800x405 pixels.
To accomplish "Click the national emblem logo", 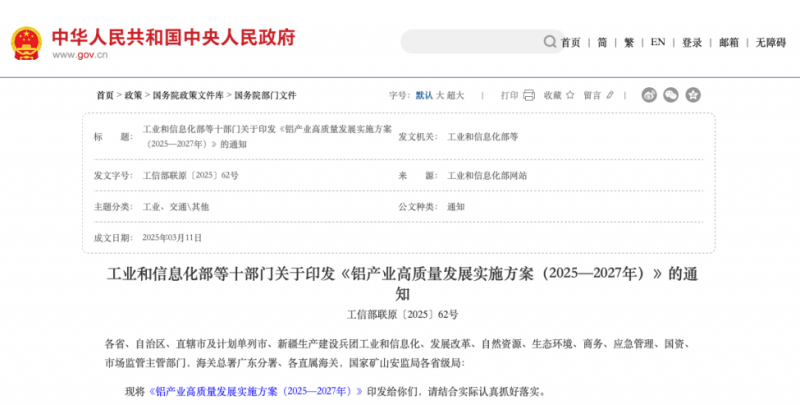I will coord(26,43).
